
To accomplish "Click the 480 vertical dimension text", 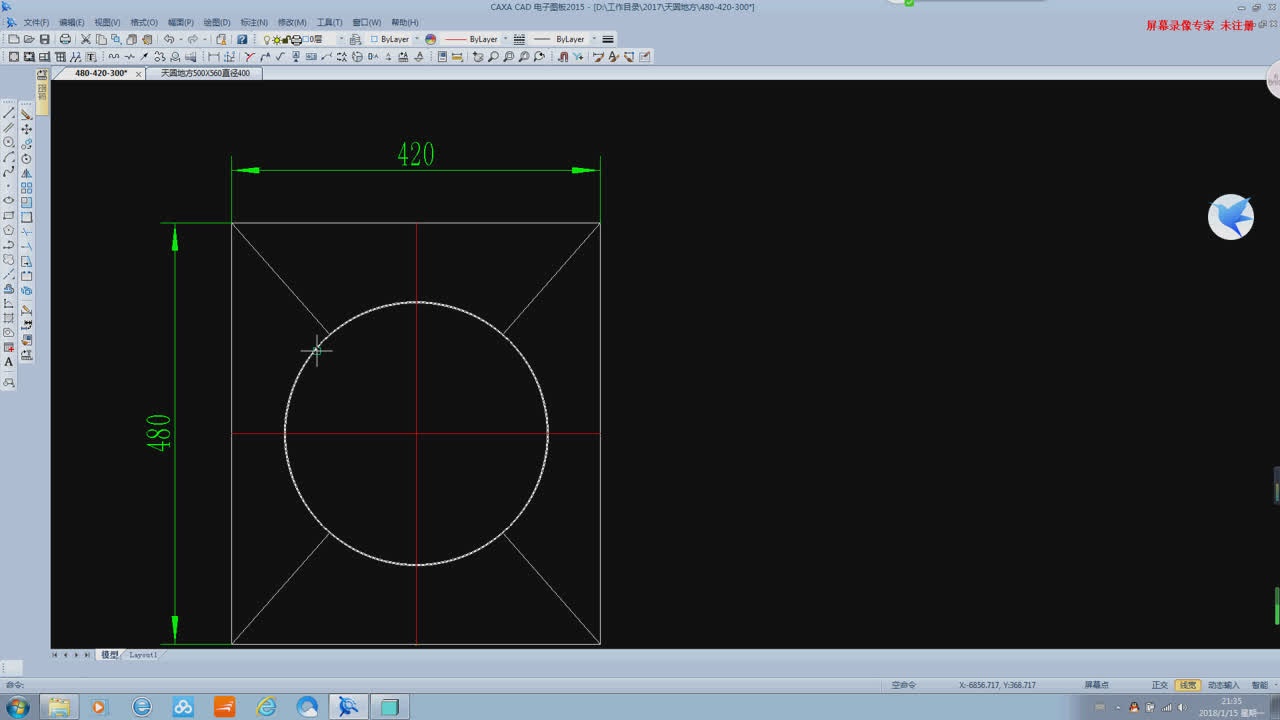I will click(x=159, y=432).
